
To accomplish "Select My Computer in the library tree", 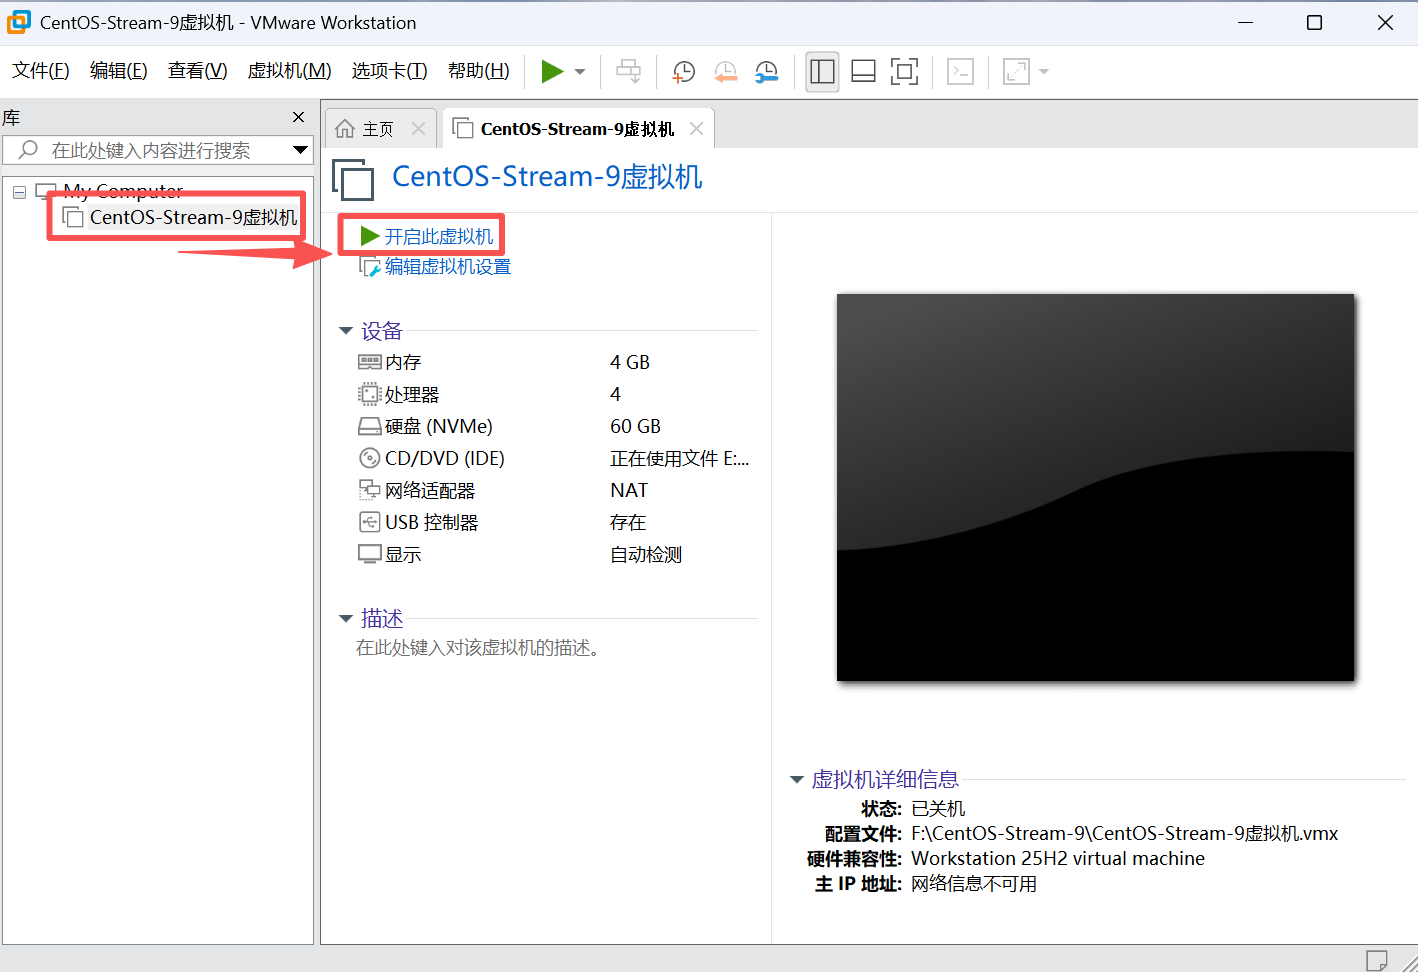I will pyautogui.click(x=123, y=191).
